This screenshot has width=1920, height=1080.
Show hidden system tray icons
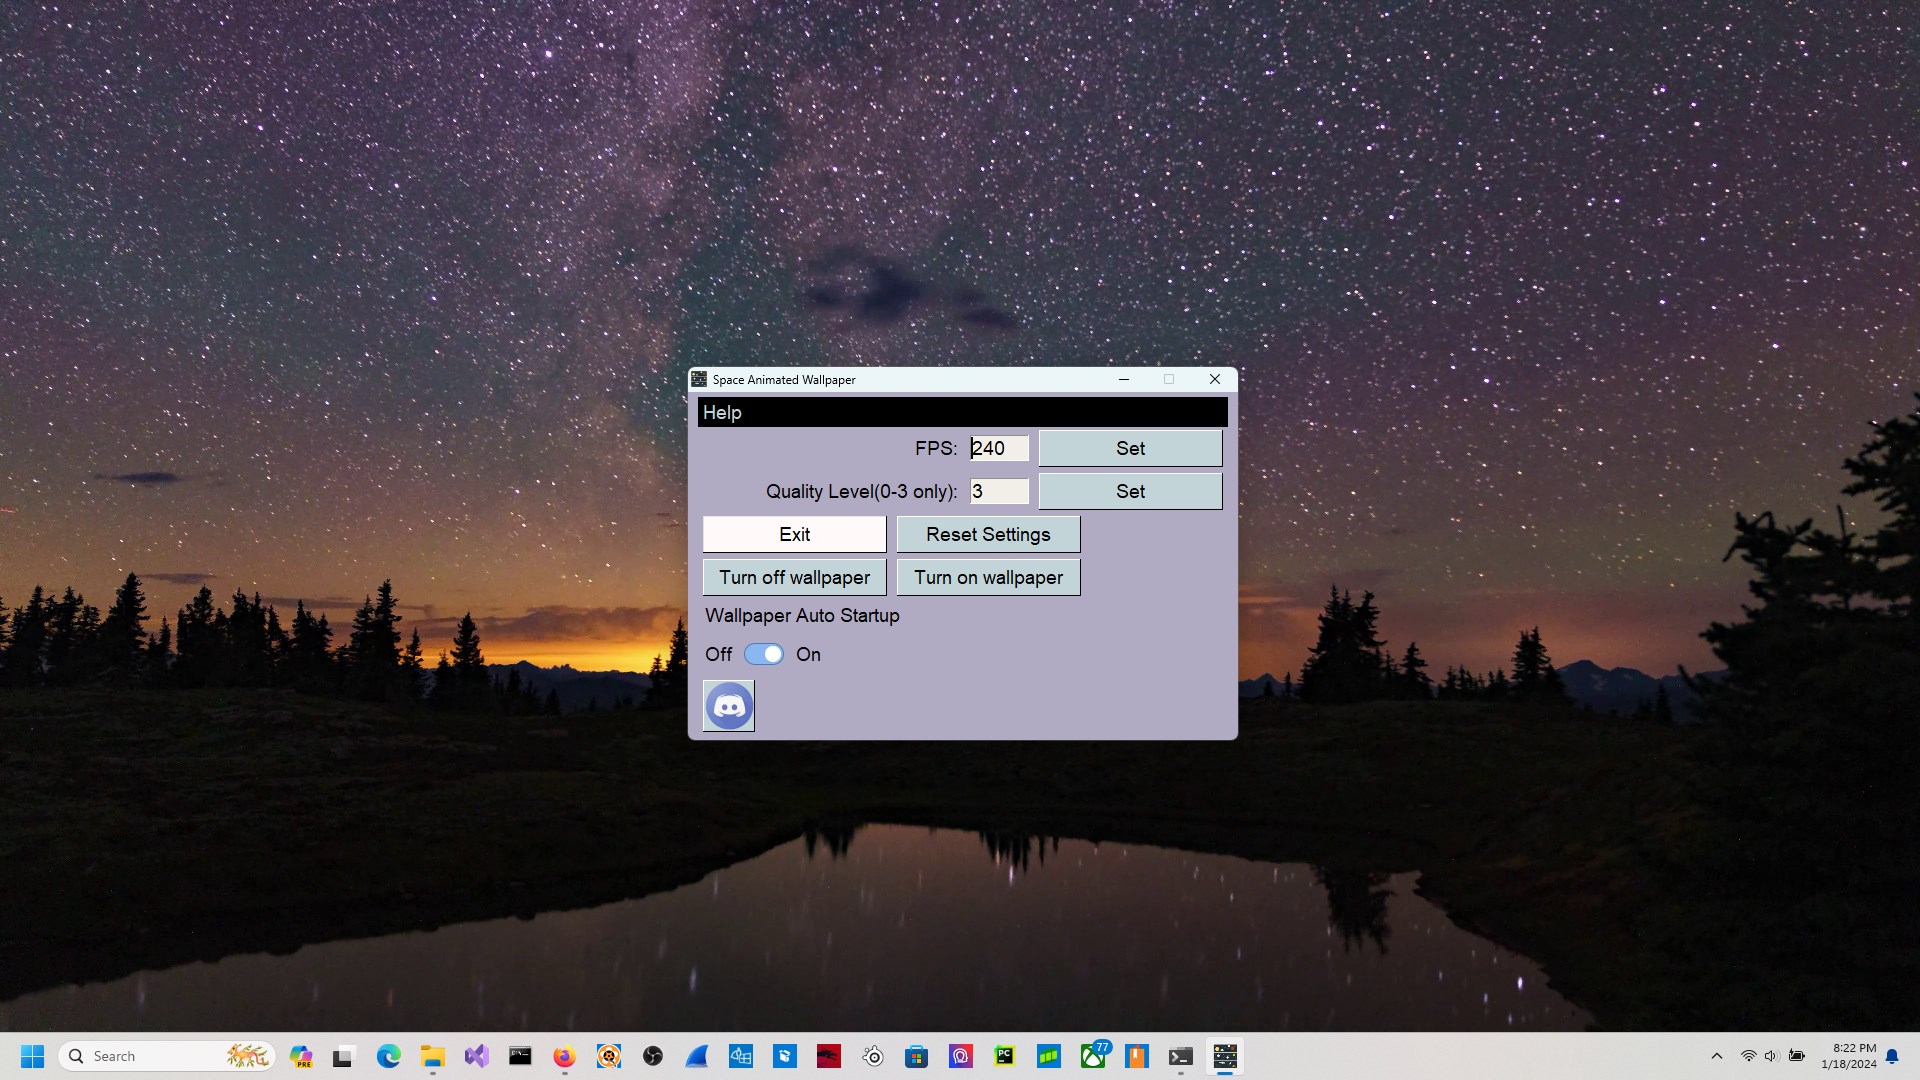click(x=1716, y=1056)
